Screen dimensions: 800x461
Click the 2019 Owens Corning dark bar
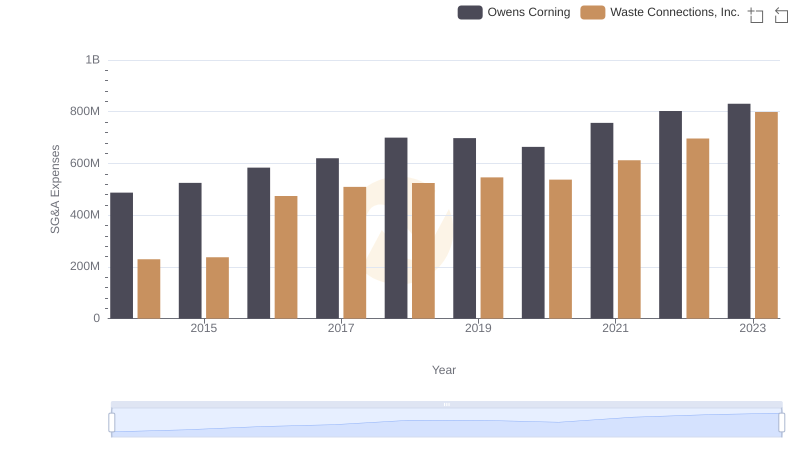(x=465, y=228)
